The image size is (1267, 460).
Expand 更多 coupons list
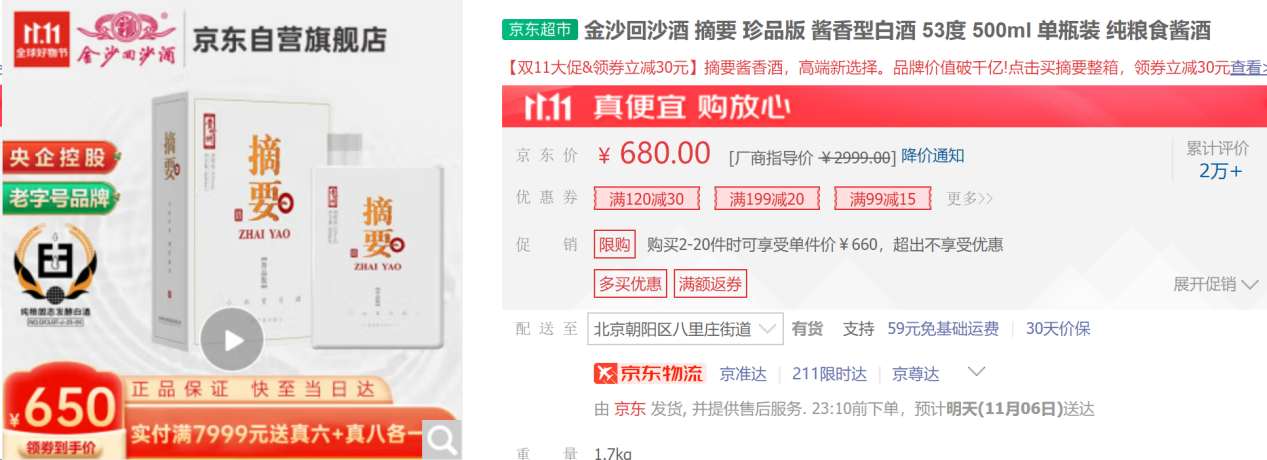(x=970, y=198)
